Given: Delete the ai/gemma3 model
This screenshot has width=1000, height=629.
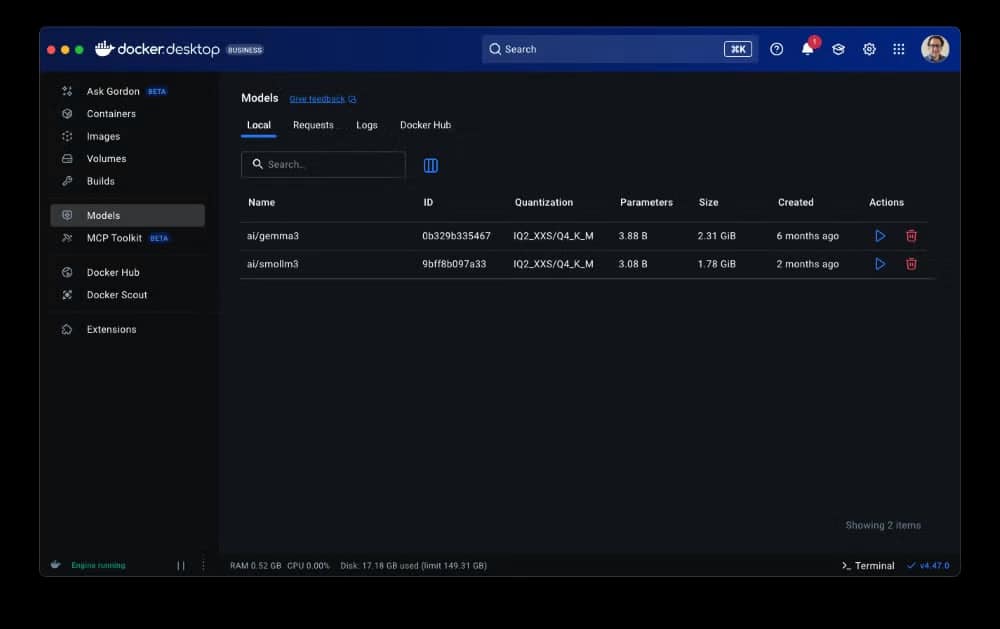Looking at the screenshot, I should tap(911, 236).
